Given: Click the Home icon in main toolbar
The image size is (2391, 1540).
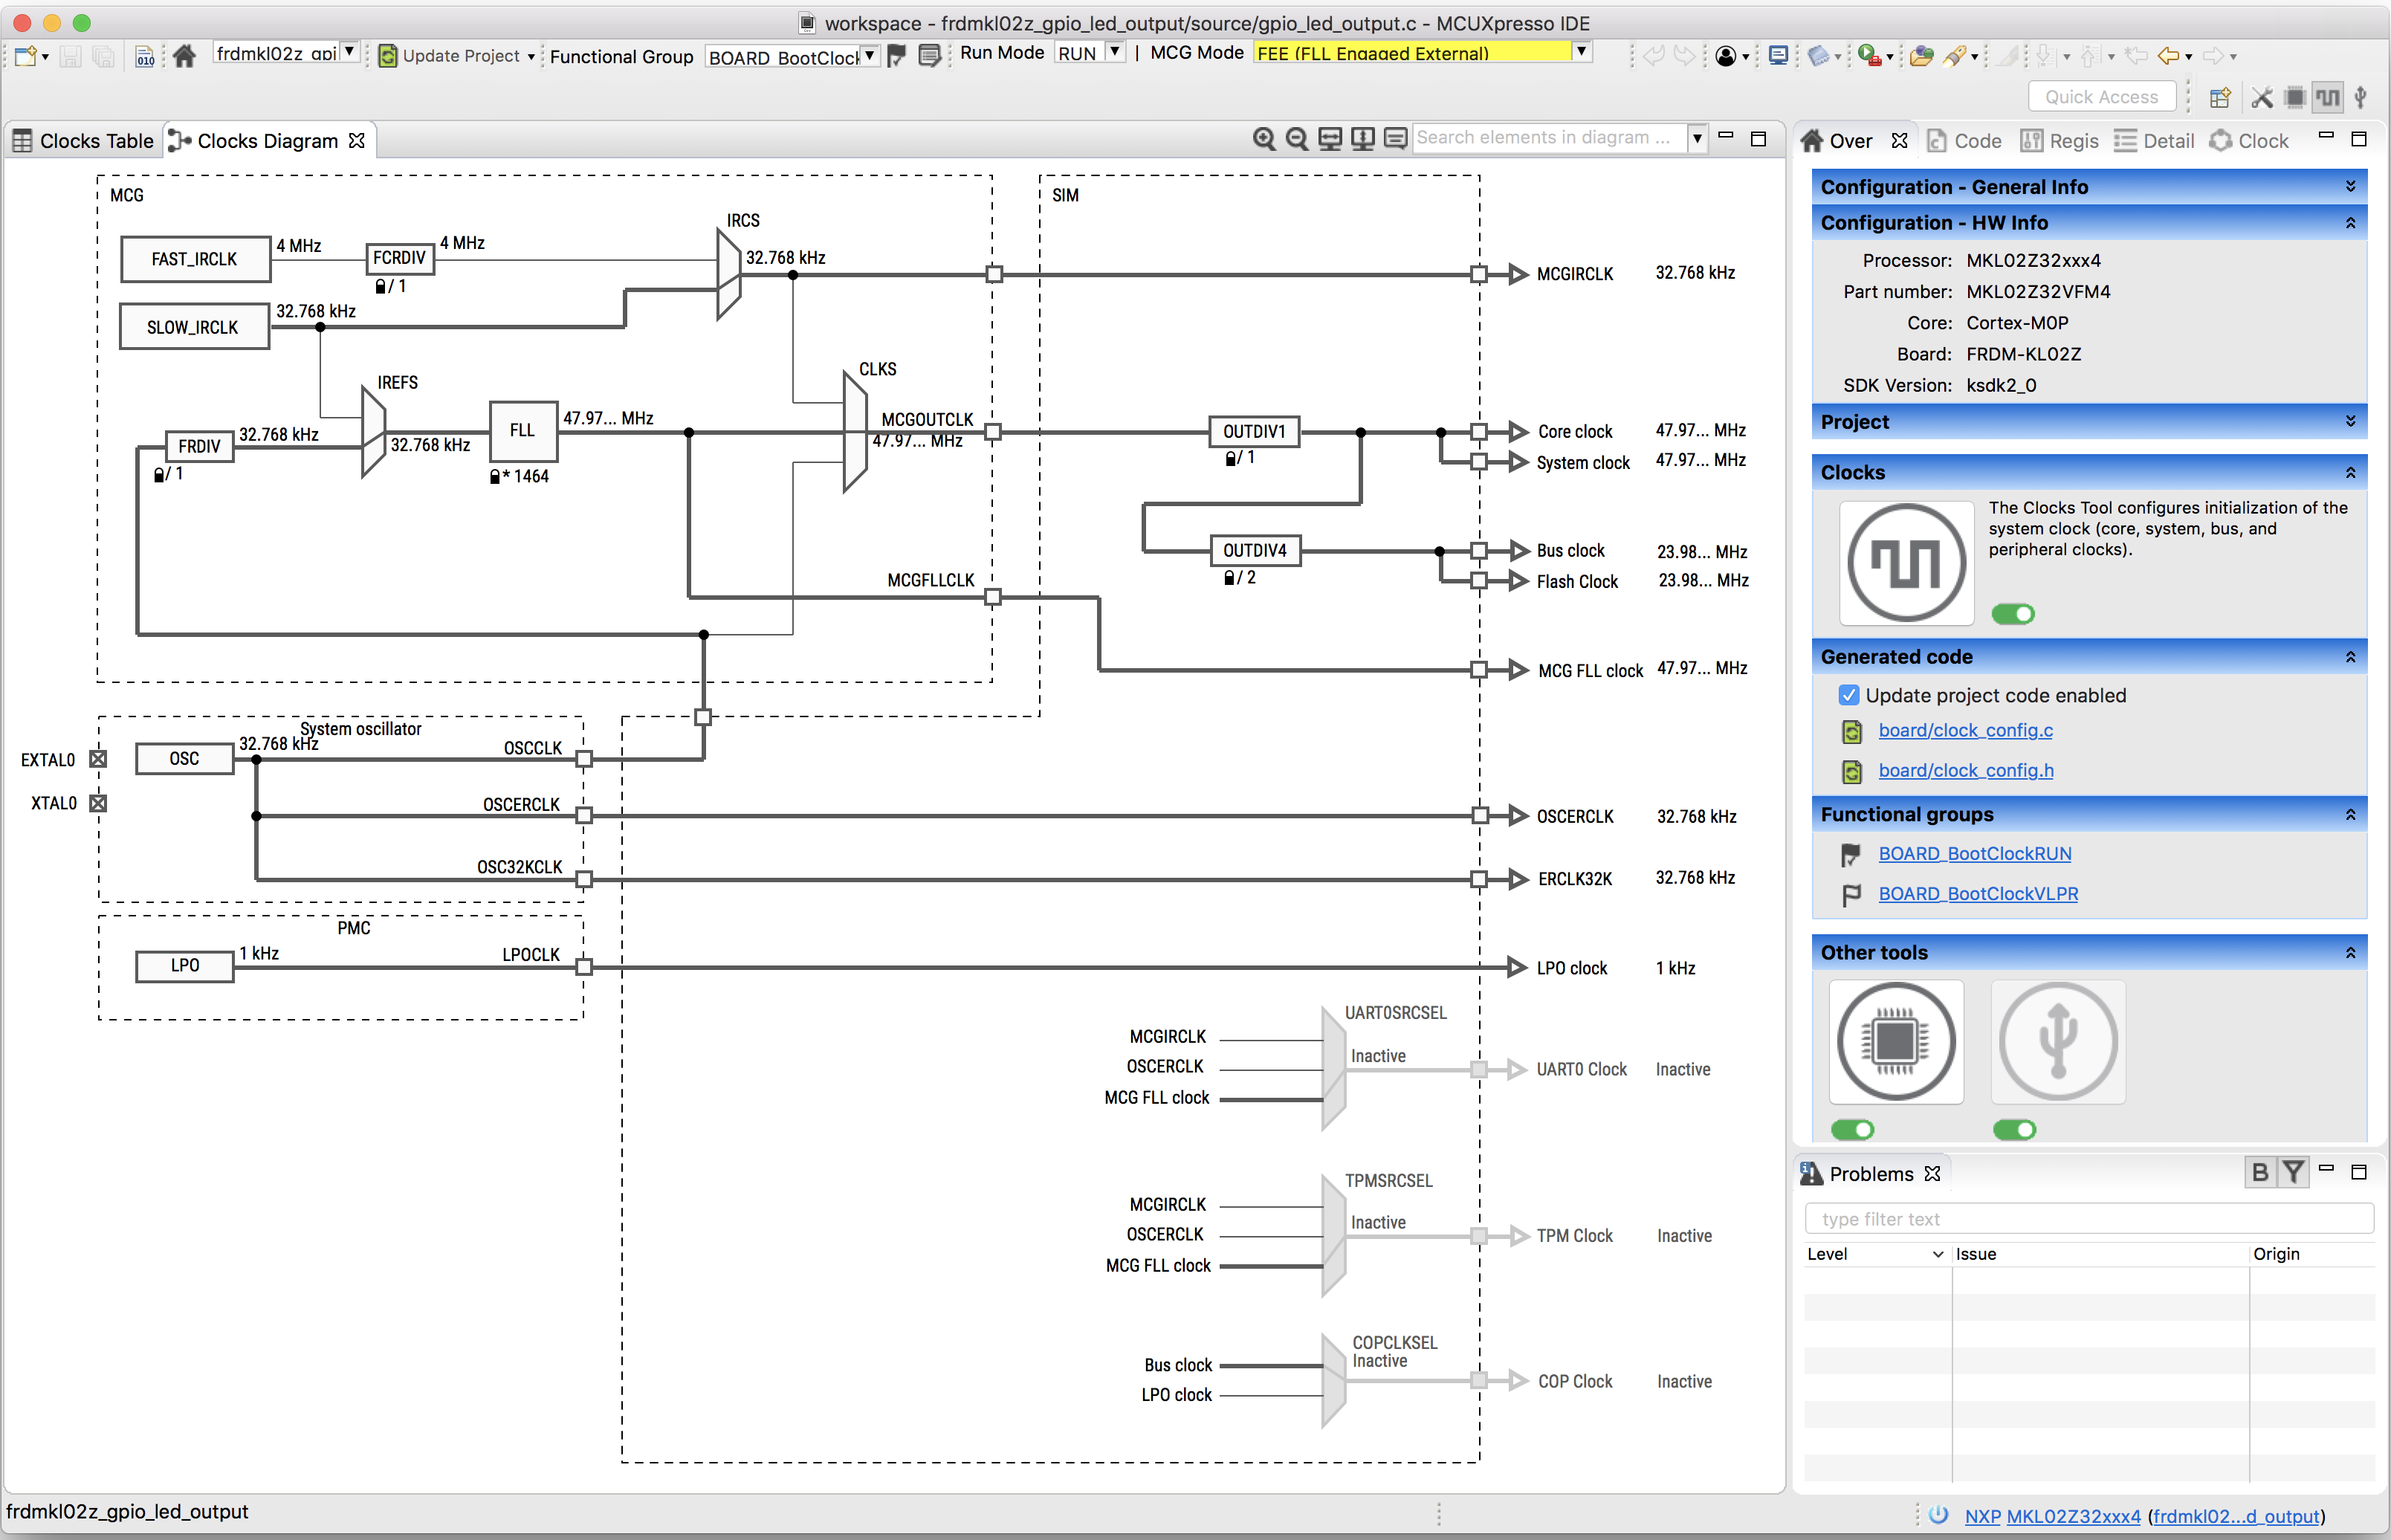Looking at the screenshot, I should (184, 56).
